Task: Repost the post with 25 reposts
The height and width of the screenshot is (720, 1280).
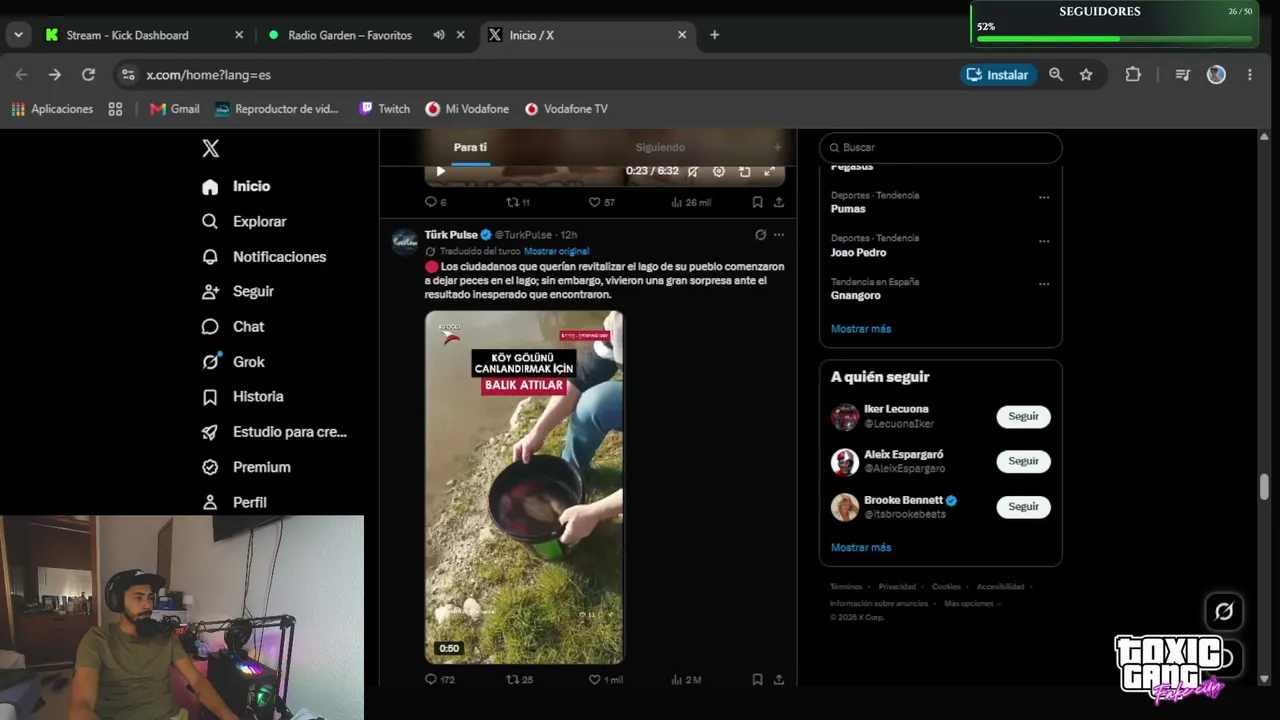Action: [x=520, y=680]
